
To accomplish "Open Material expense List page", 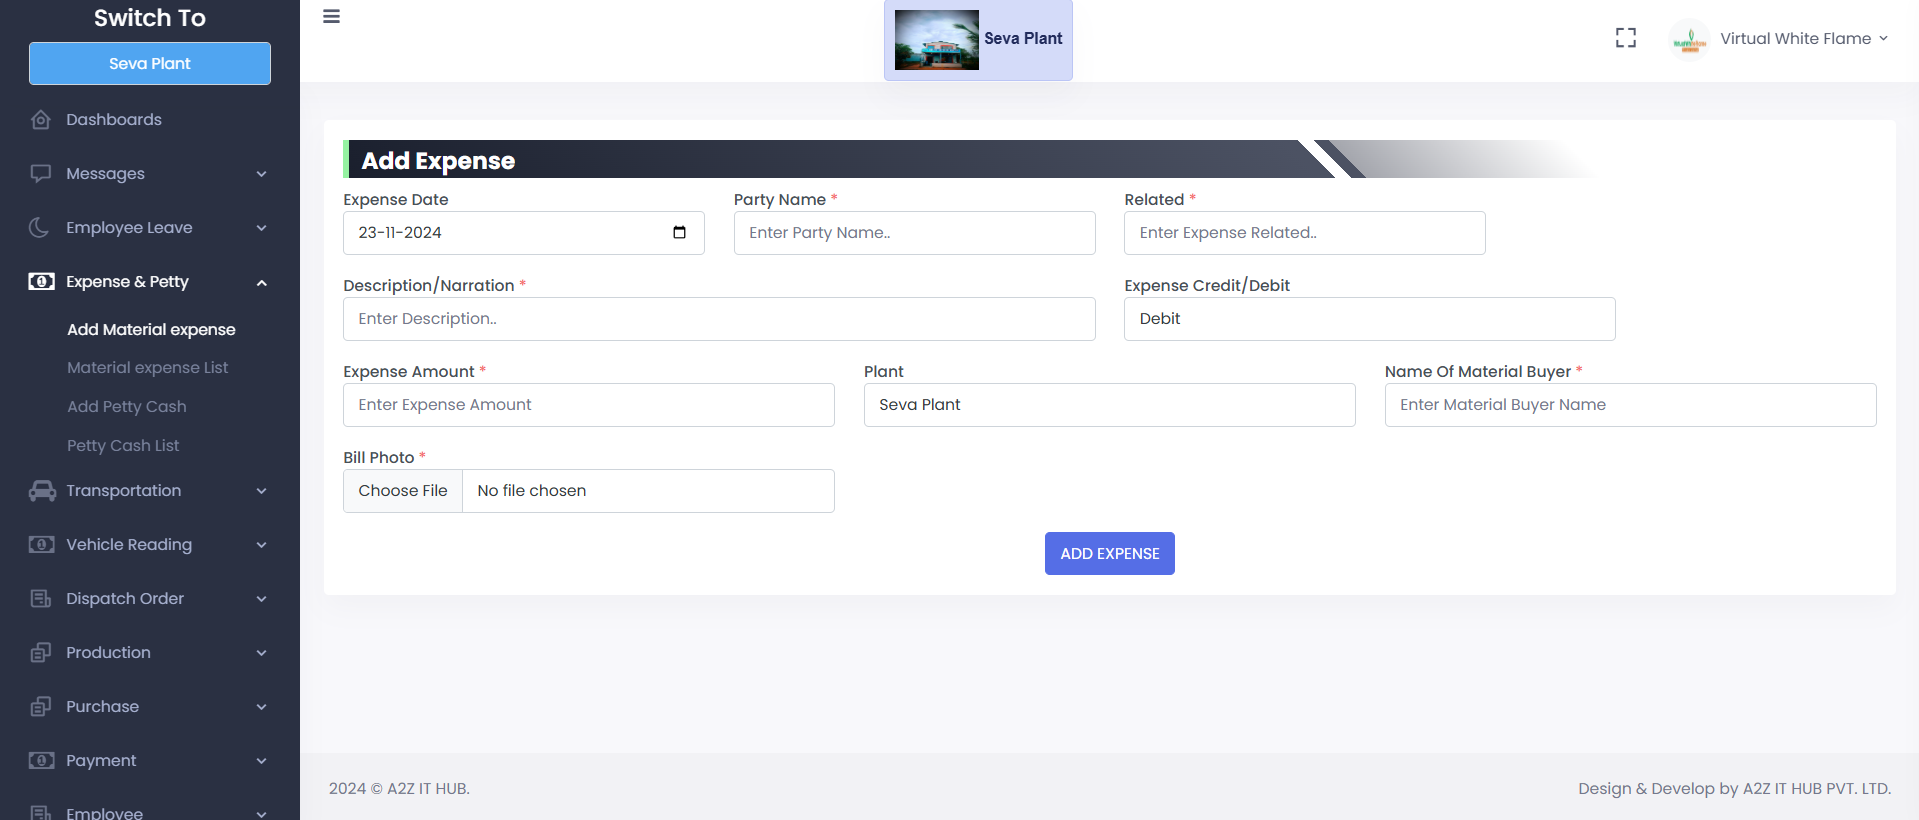I will tap(147, 368).
